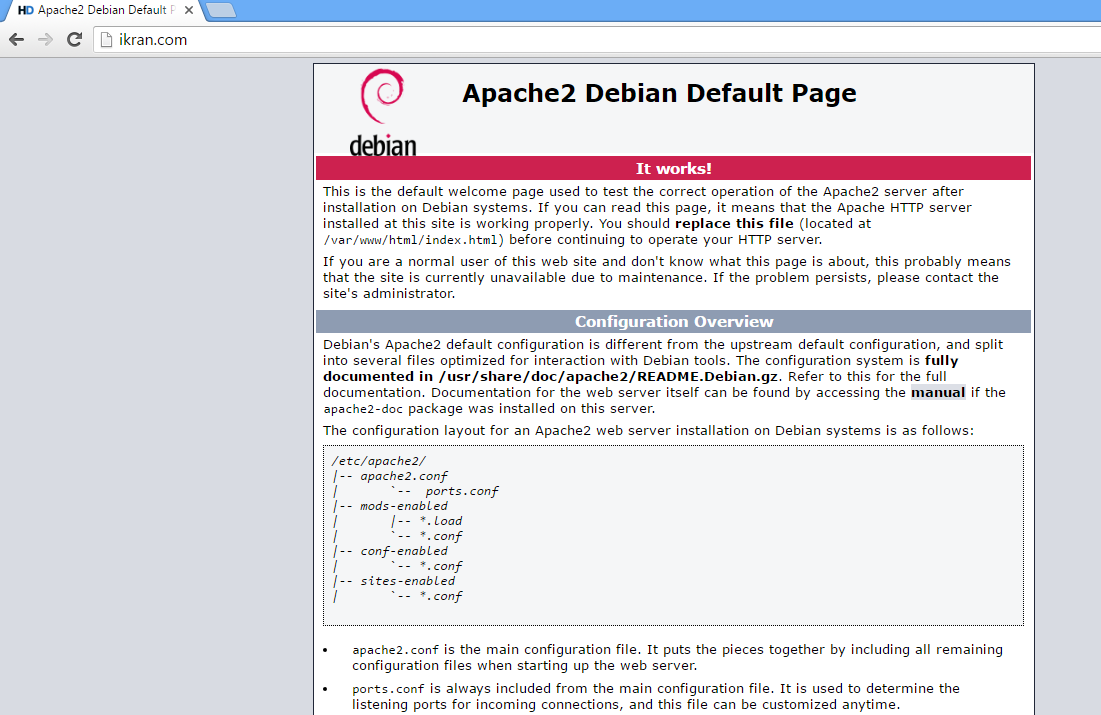
Task: Click the debian wordmark under logo
Action: click(383, 145)
